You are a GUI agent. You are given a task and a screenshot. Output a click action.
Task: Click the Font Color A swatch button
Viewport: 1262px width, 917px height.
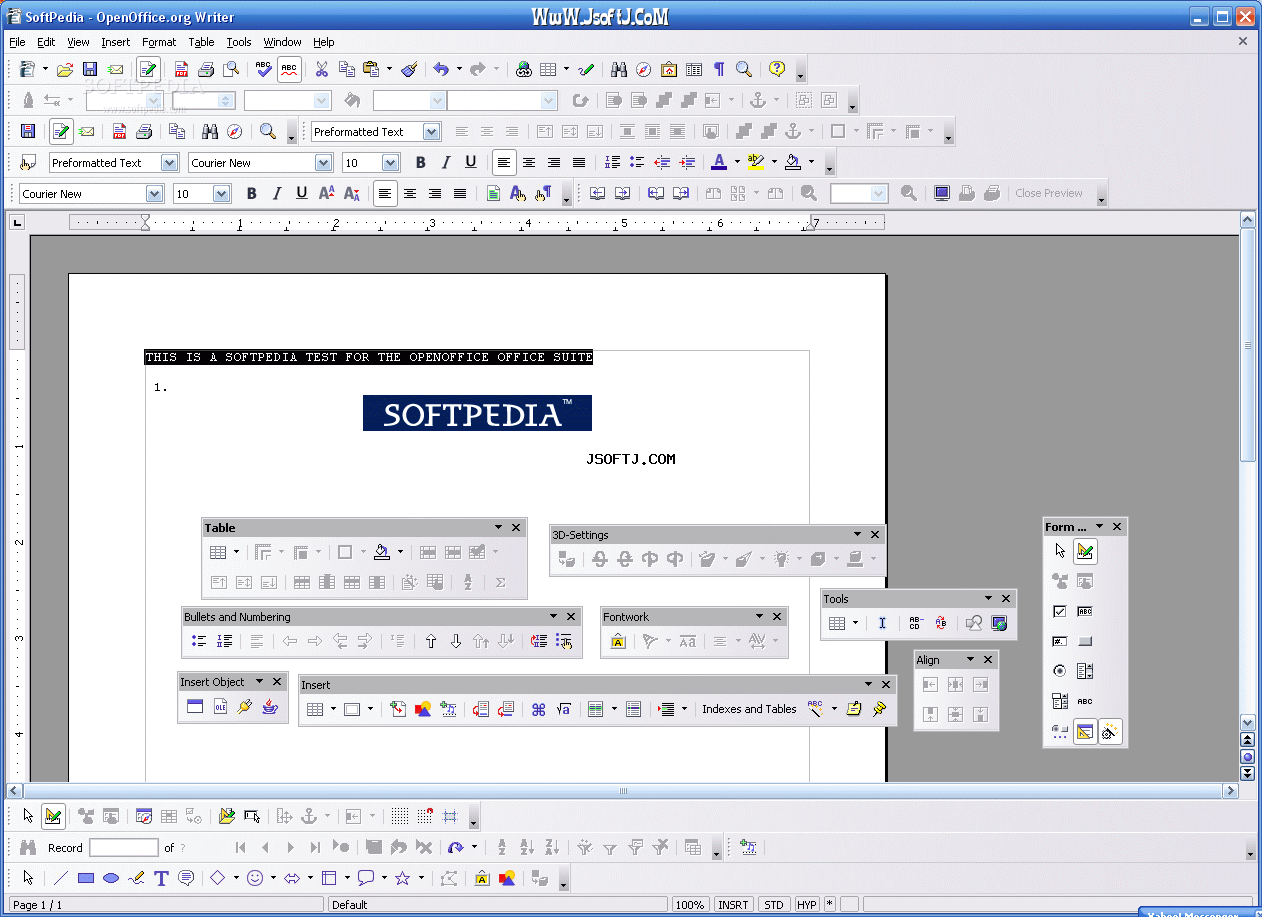click(x=719, y=163)
